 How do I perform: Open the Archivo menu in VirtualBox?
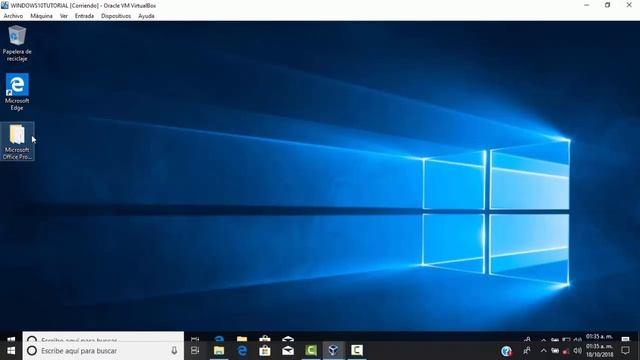[x=13, y=16]
